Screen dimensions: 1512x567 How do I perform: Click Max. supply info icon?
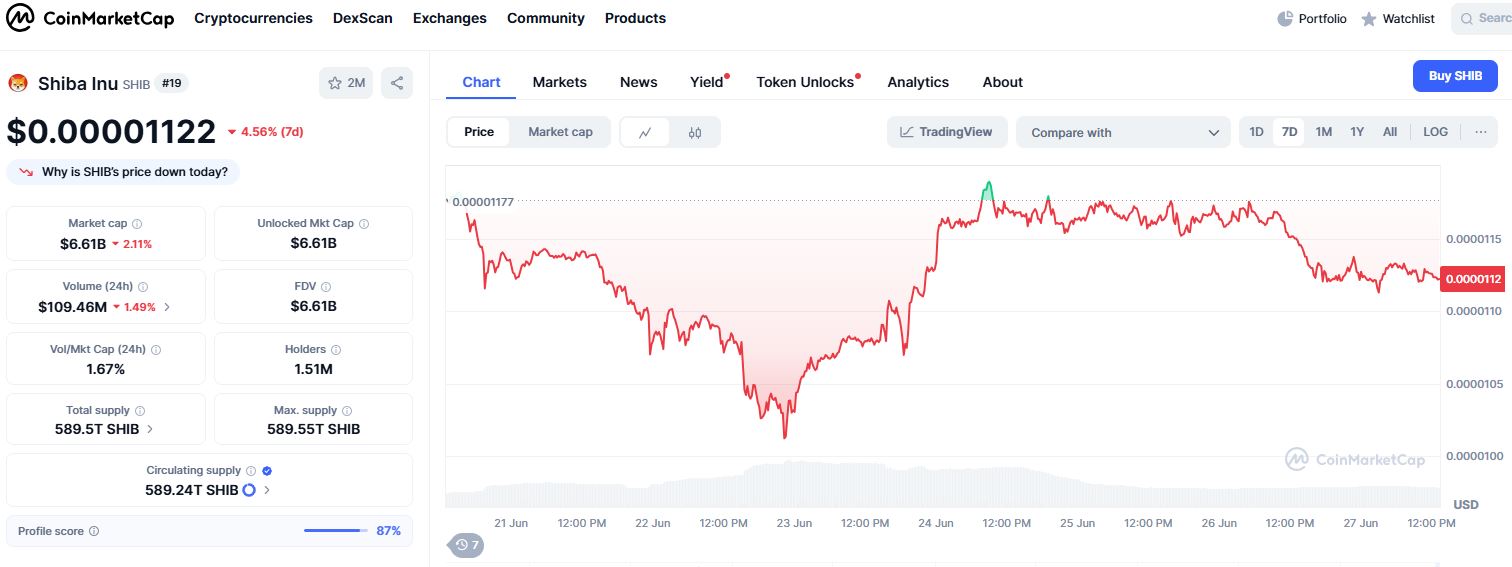[x=347, y=411]
